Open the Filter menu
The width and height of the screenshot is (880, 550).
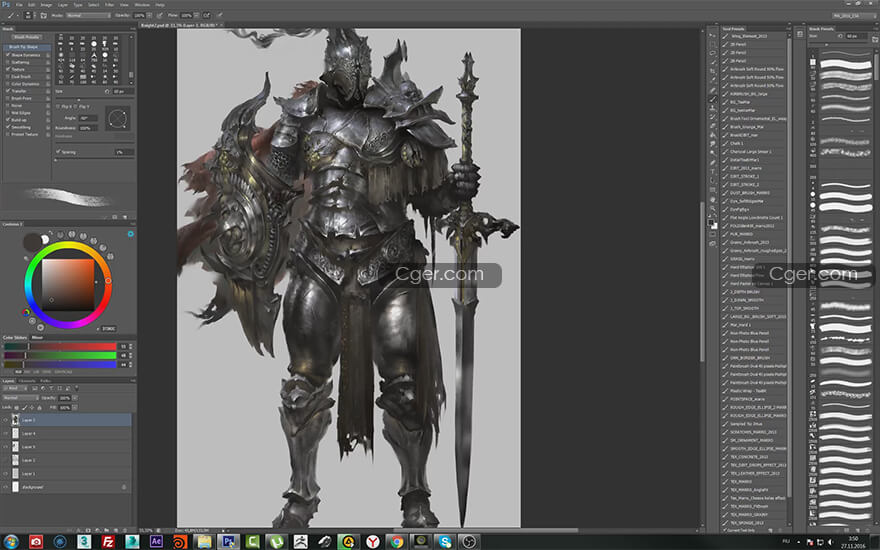(x=109, y=4)
